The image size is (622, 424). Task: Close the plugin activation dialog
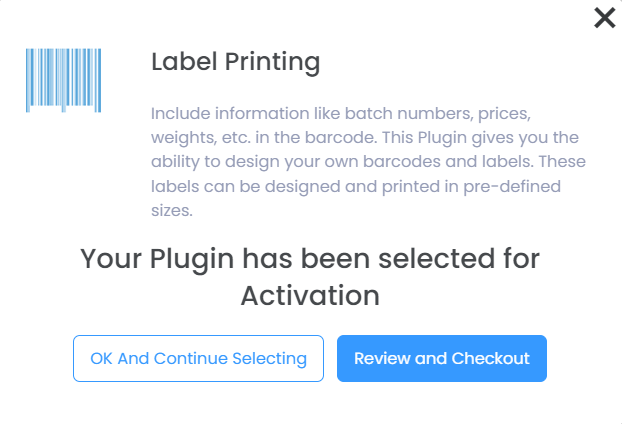coord(604,18)
